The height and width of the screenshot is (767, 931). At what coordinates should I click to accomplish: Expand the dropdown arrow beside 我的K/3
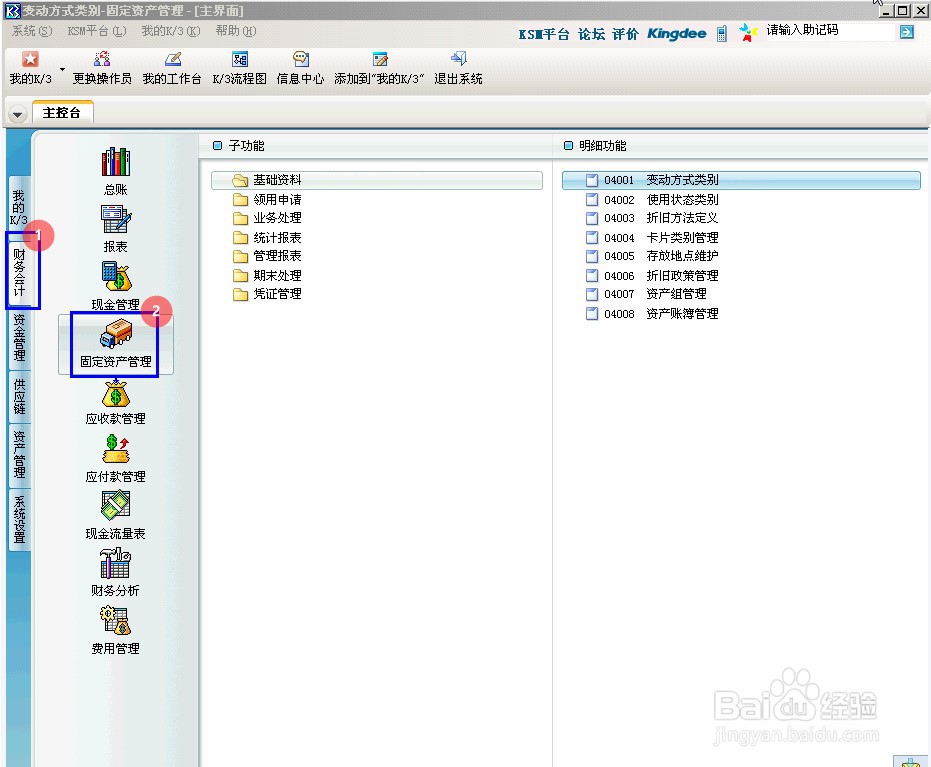coord(62,69)
